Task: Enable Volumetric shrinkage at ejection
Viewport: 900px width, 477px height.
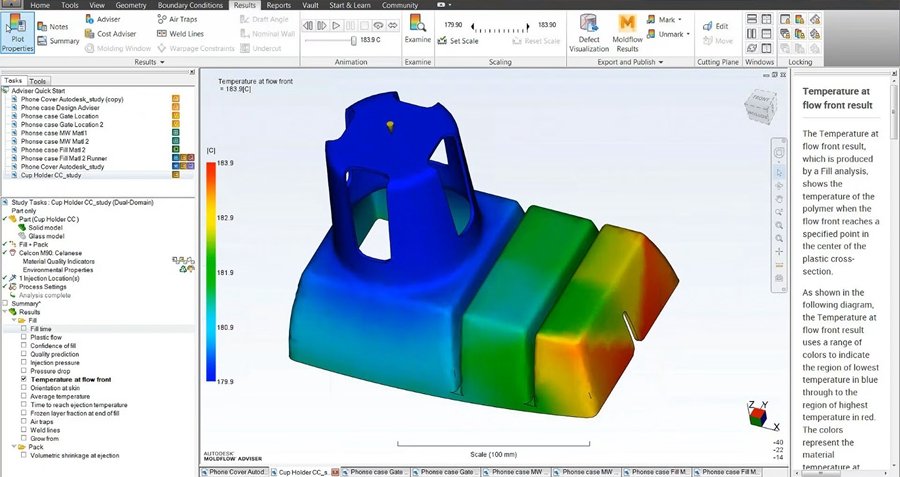Action: point(24,455)
